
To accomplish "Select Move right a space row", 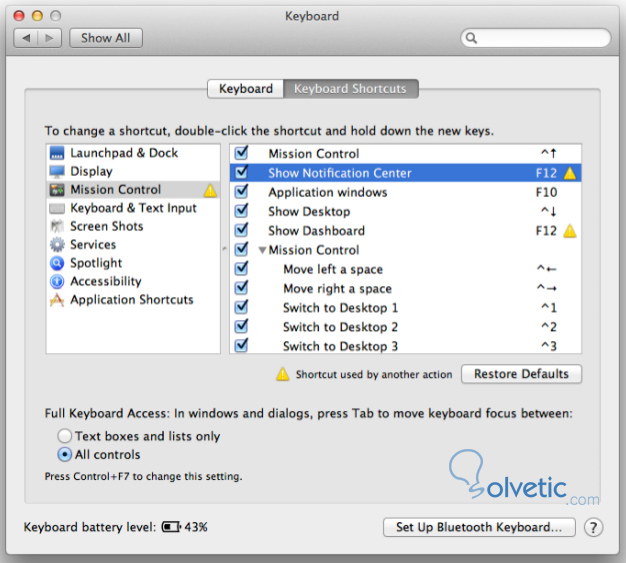I will tap(405, 288).
